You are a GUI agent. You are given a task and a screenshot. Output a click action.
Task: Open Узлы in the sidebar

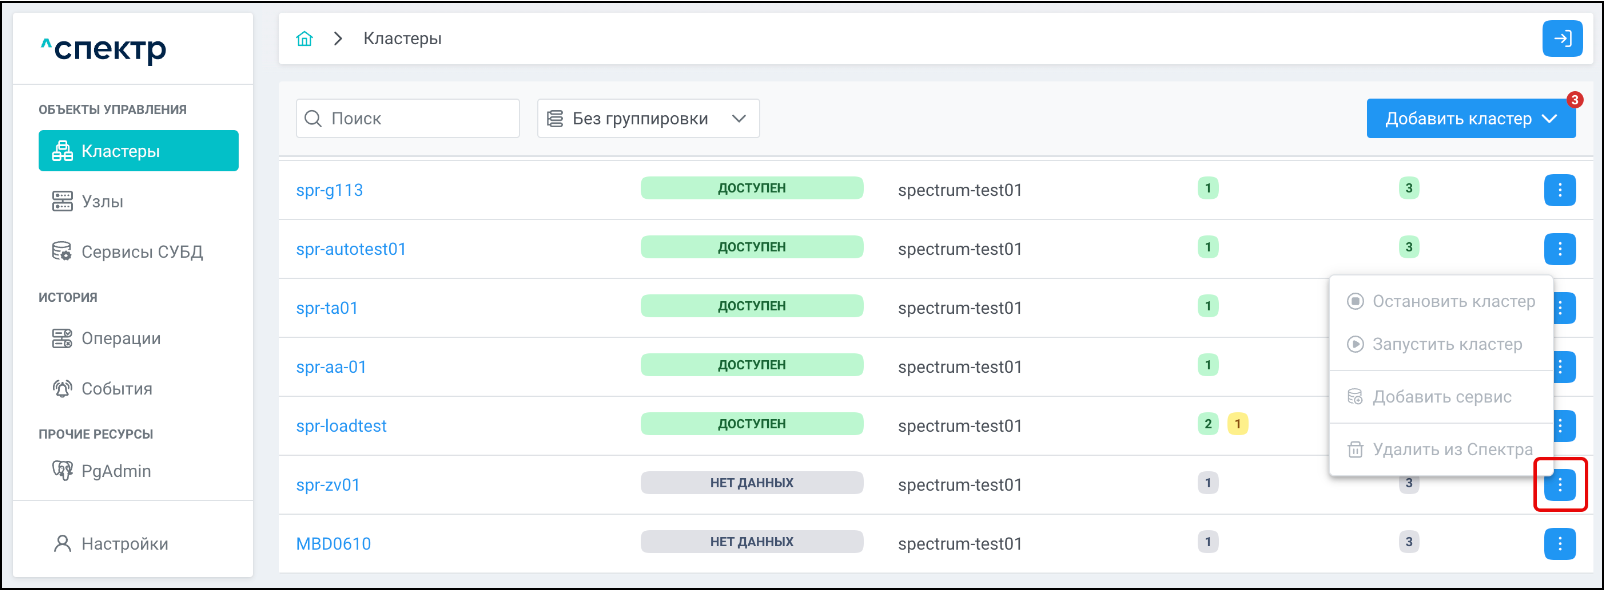(x=102, y=202)
